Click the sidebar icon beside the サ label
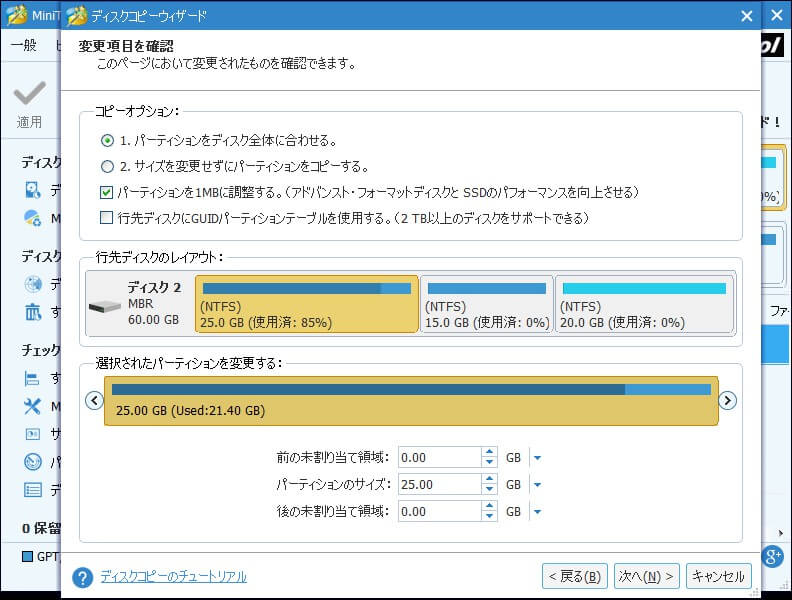 tap(33, 434)
